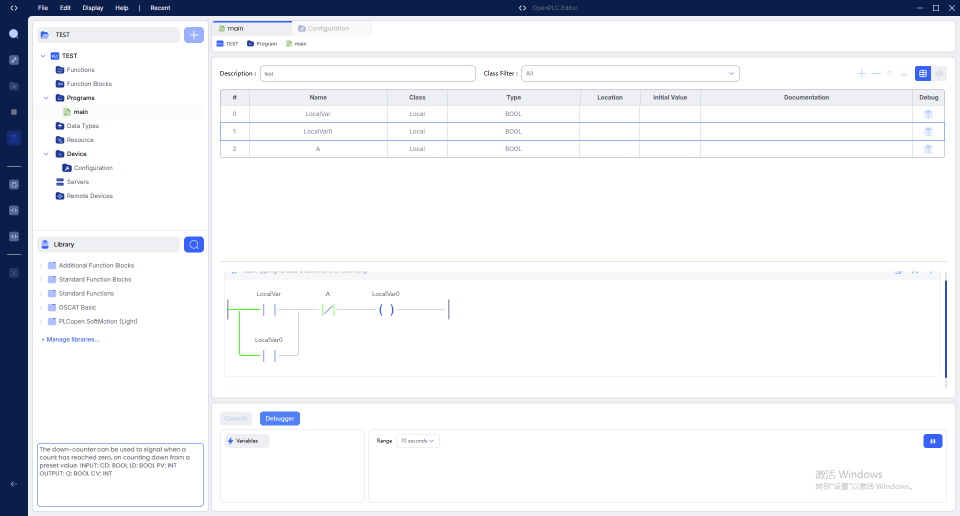Click the disabled X sidebar icon
The width and height of the screenshot is (960, 516).
pos(13,273)
